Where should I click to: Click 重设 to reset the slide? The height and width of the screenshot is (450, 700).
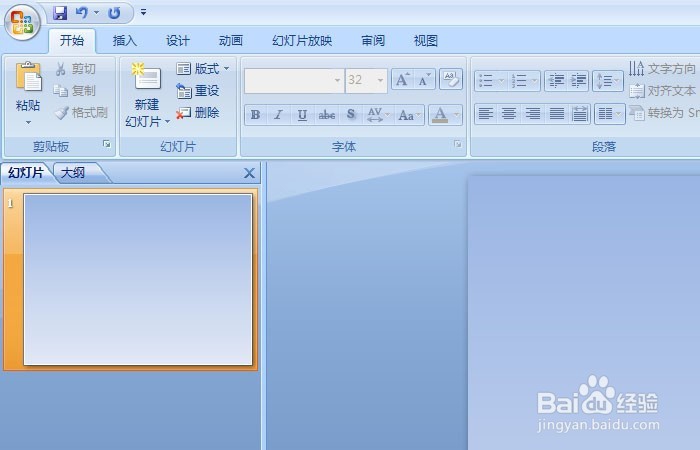pos(198,91)
